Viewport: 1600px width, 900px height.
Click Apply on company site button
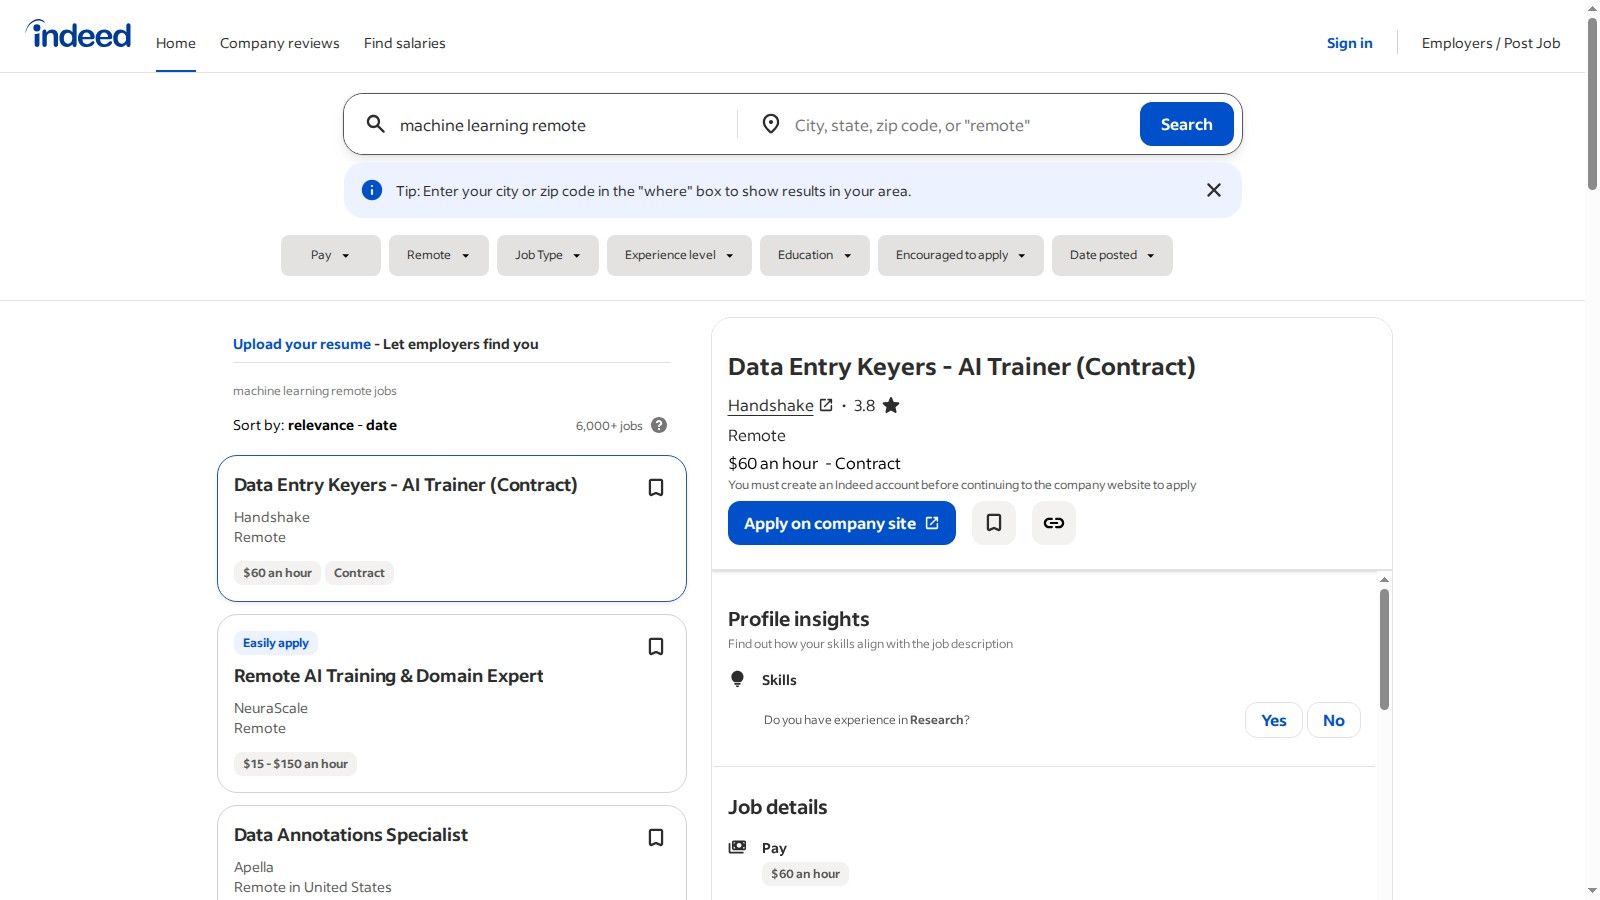(x=841, y=523)
